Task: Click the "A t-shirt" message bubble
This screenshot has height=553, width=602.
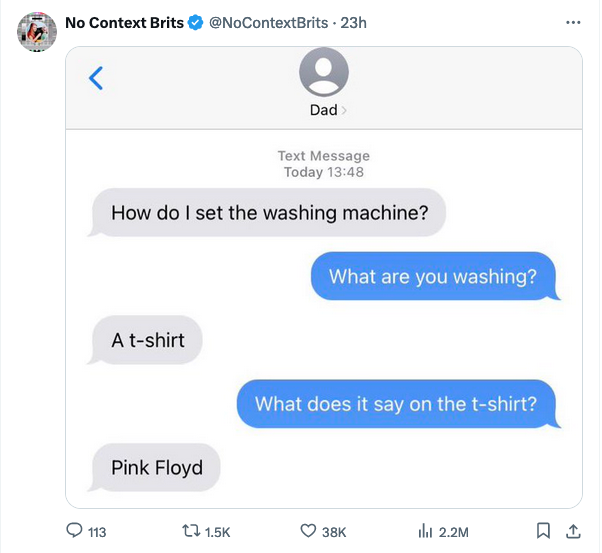Action: tap(148, 340)
